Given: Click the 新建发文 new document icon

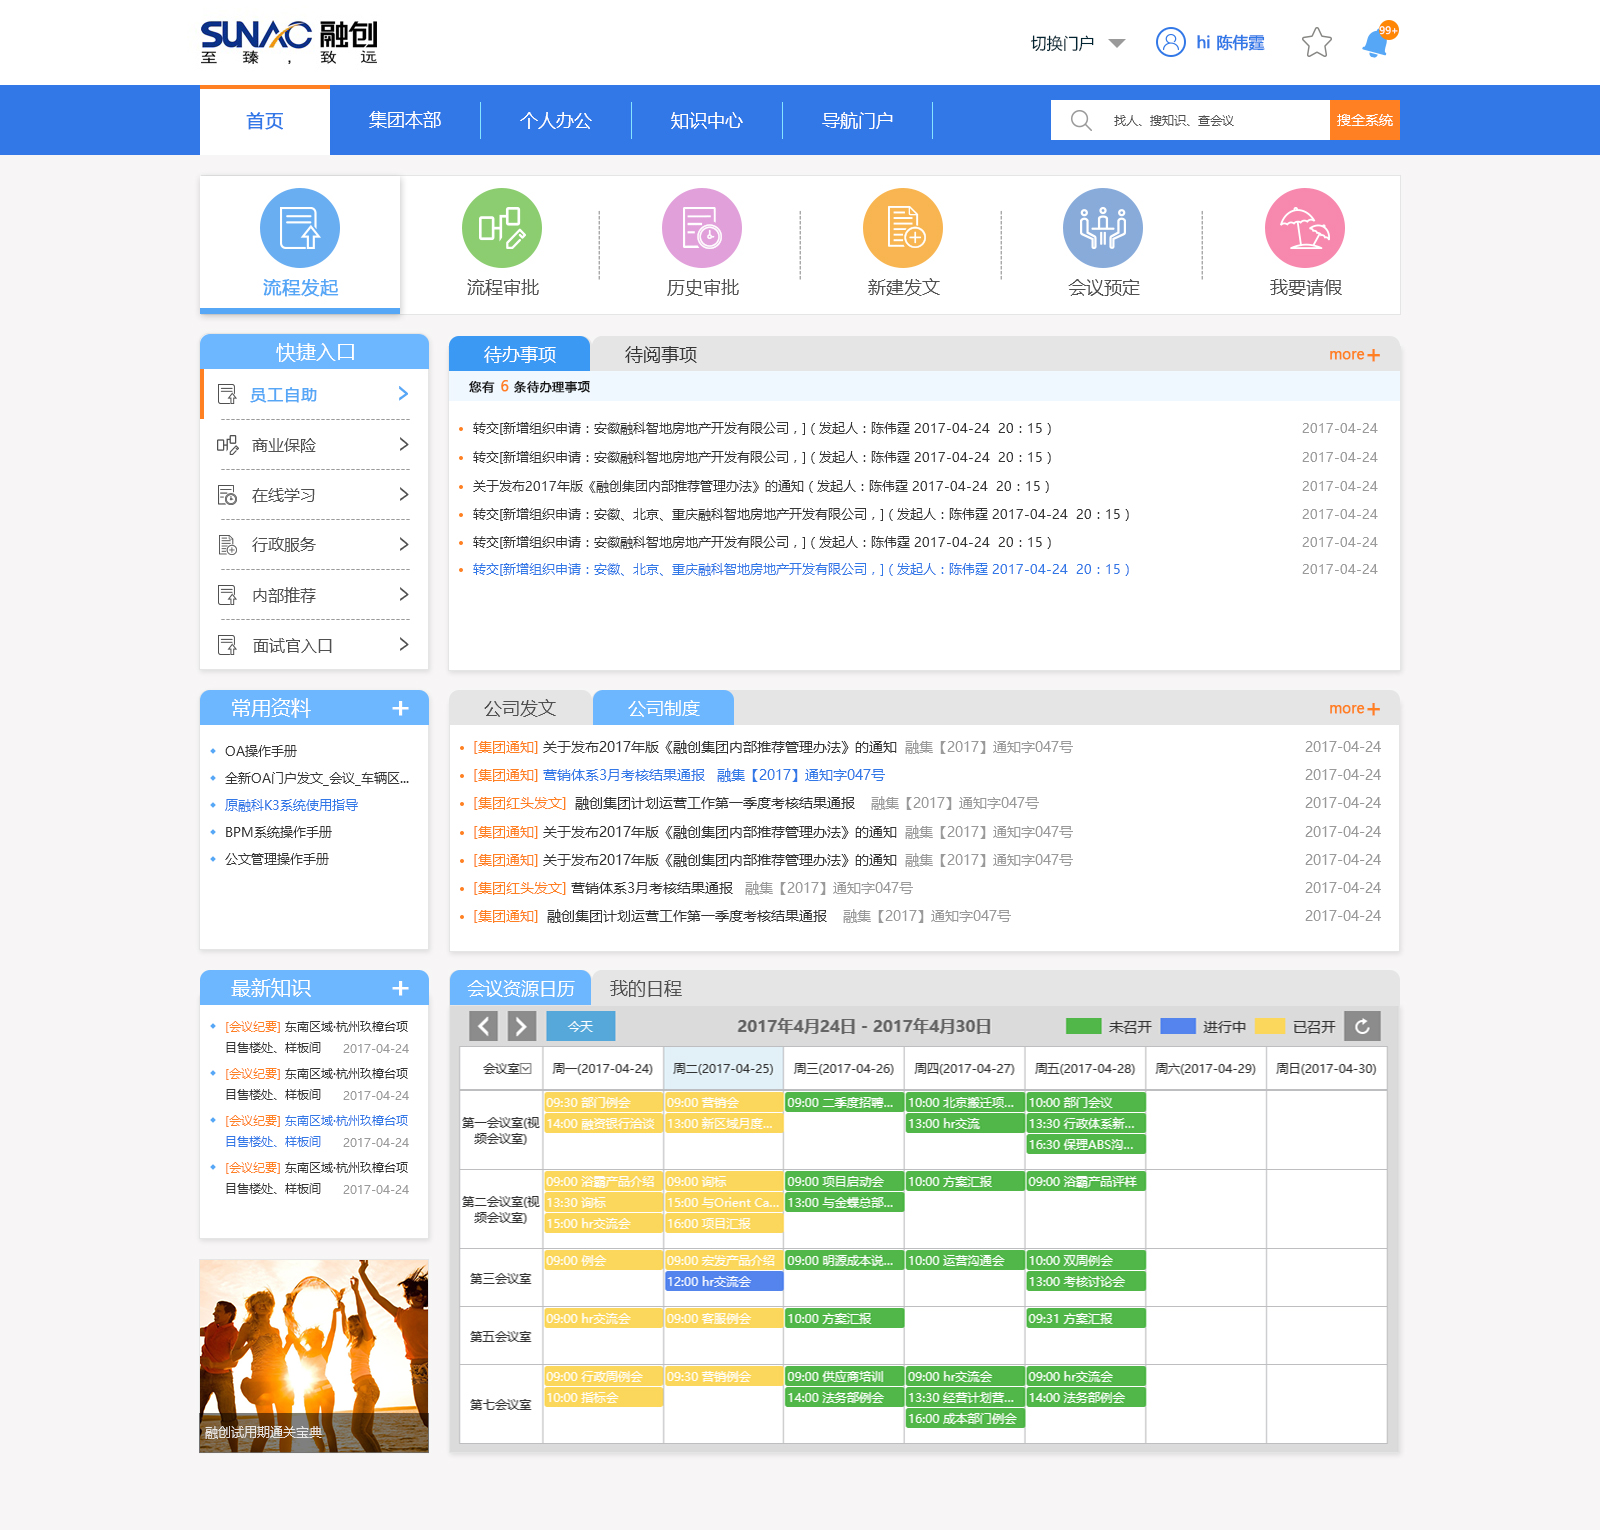Looking at the screenshot, I should pyautogui.click(x=903, y=229).
